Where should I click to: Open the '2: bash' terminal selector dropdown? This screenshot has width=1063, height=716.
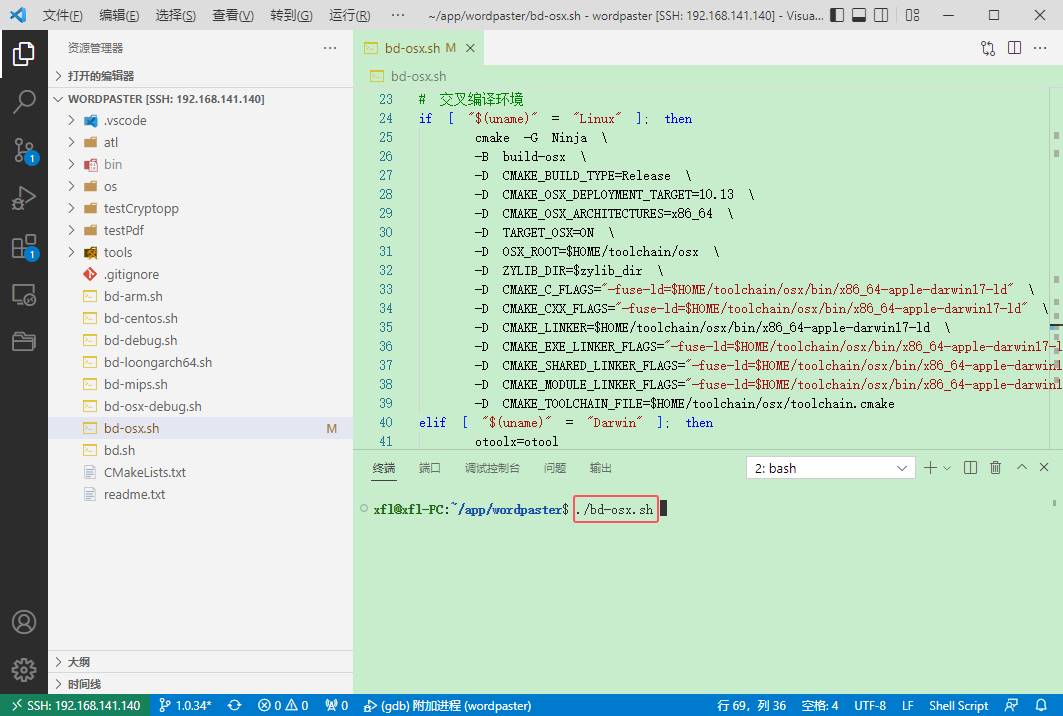830,468
